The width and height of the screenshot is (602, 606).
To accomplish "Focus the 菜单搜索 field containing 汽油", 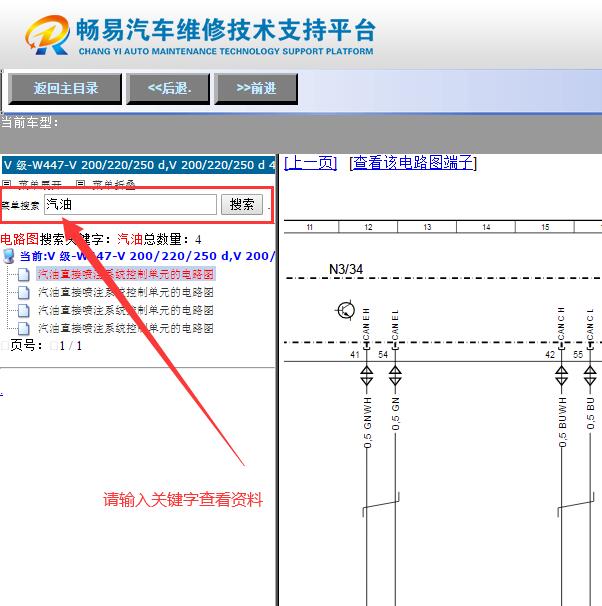I will 130,204.
